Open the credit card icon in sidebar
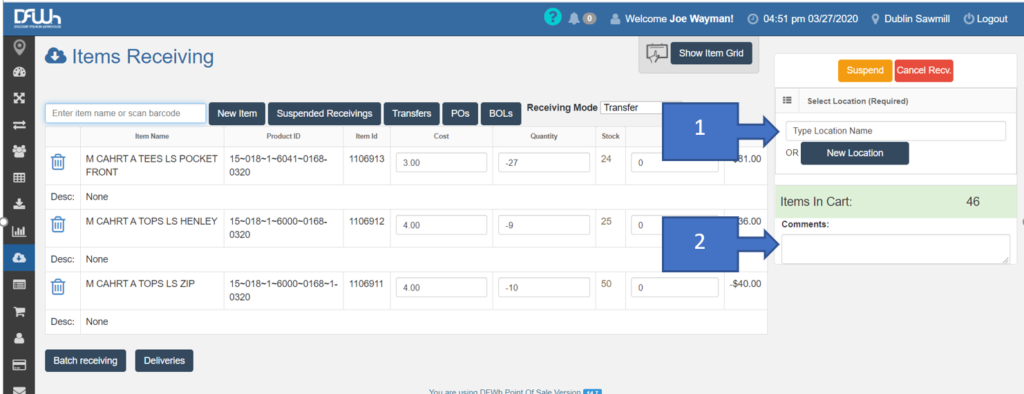Screen dimensions: 1024x394 pyautogui.click(x=19, y=365)
